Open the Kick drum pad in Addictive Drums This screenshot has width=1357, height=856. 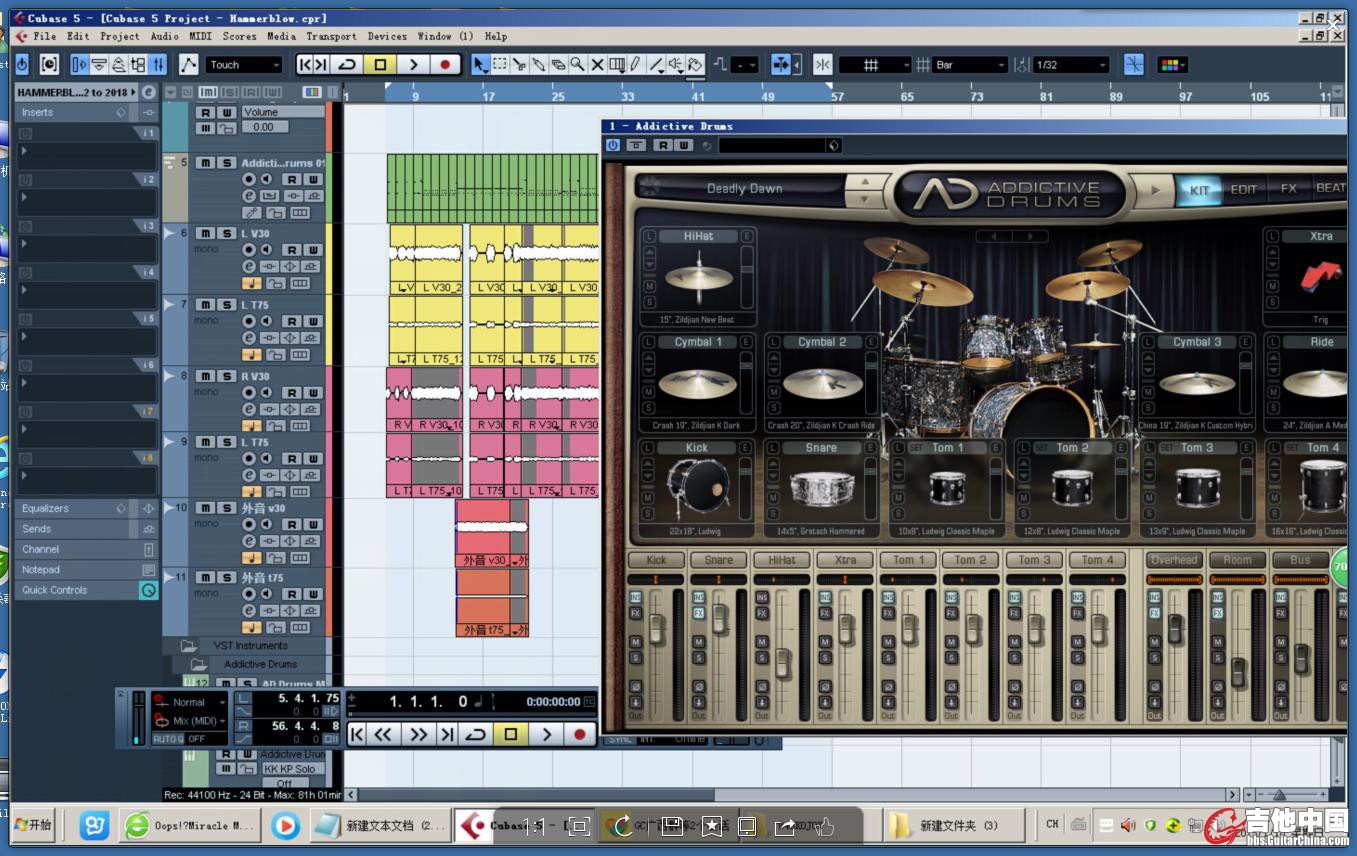(x=697, y=489)
